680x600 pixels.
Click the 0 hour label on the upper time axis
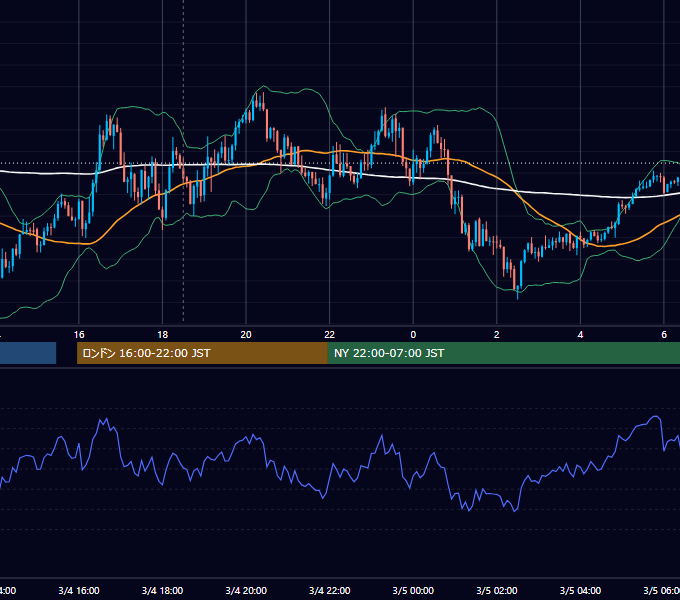click(413, 335)
